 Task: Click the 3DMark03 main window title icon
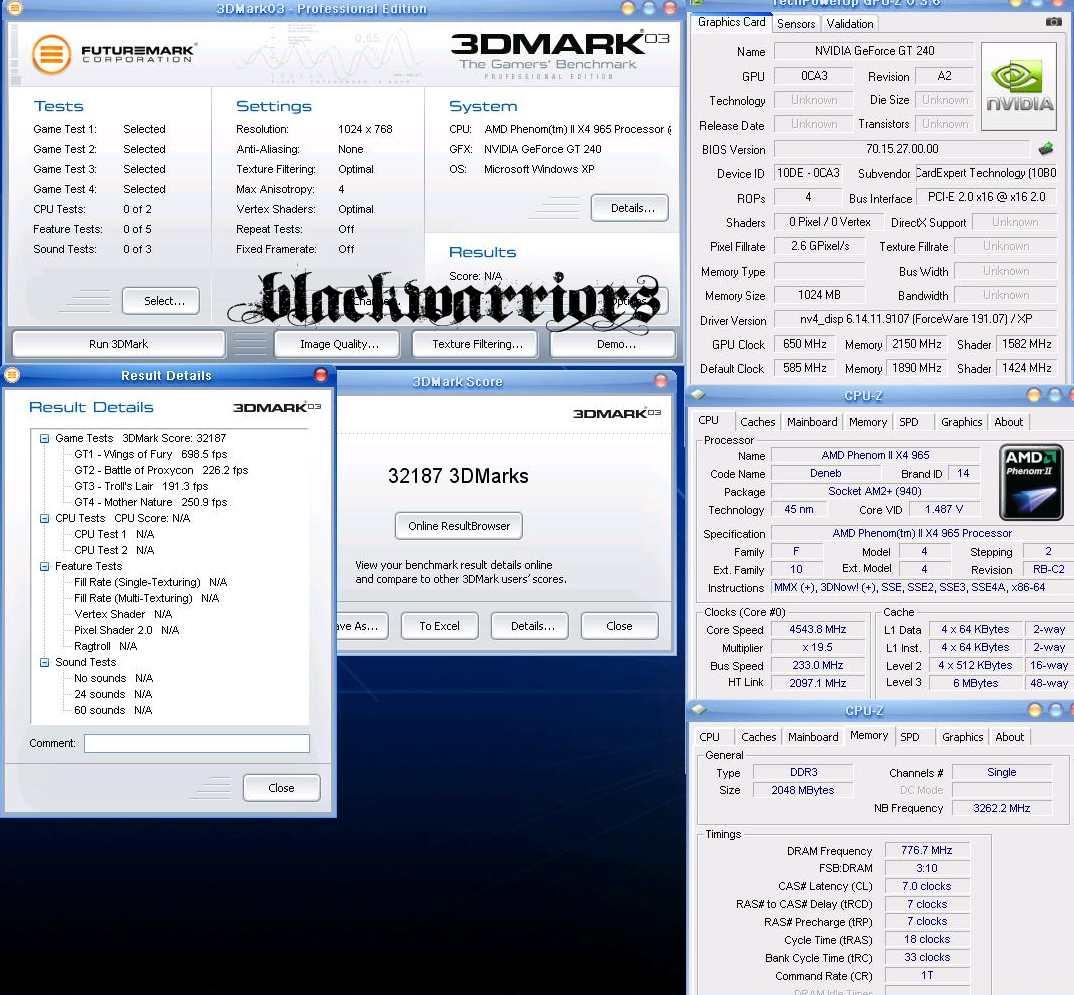click(x=14, y=9)
